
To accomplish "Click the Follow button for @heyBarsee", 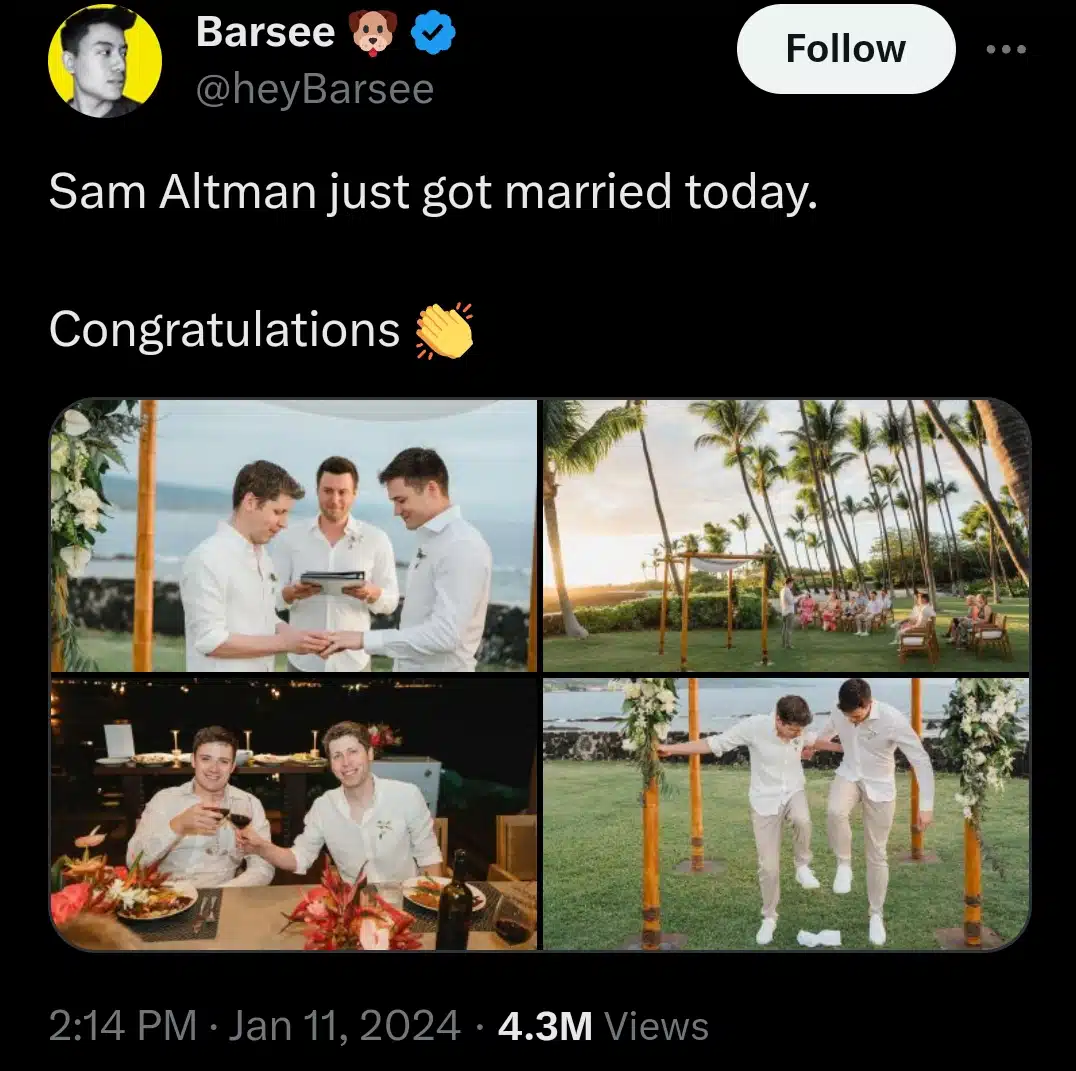I will [x=845, y=48].
